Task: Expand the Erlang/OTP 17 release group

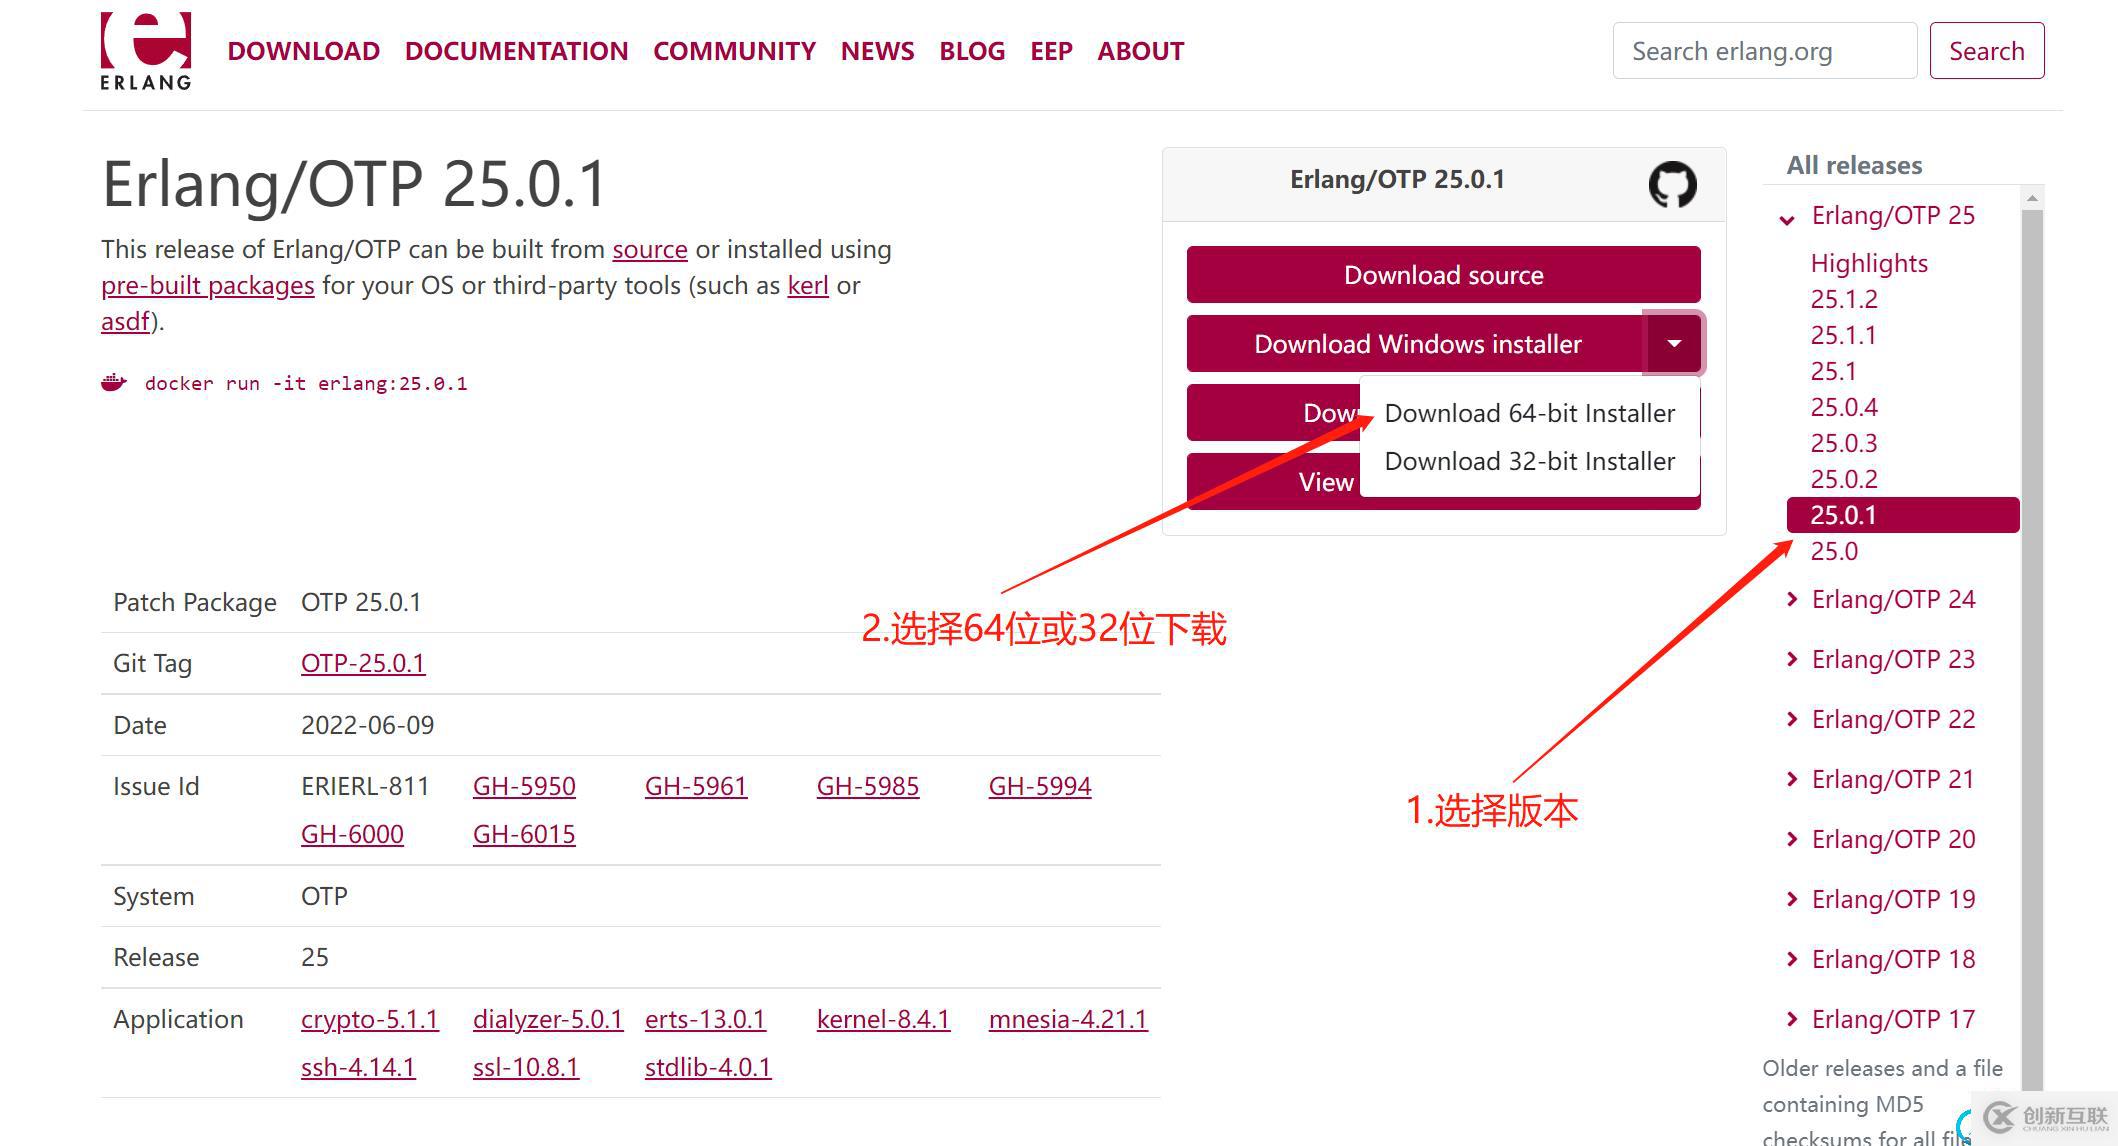Action: click(1792, 1019)
